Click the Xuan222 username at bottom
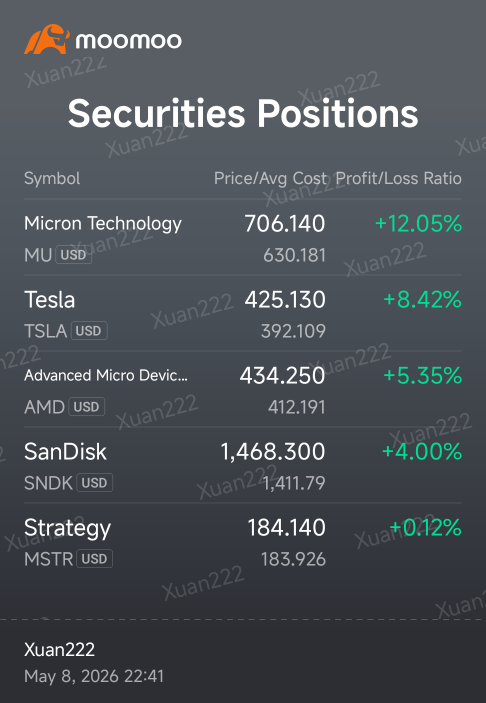486x703 pixels. pos(59,650)
